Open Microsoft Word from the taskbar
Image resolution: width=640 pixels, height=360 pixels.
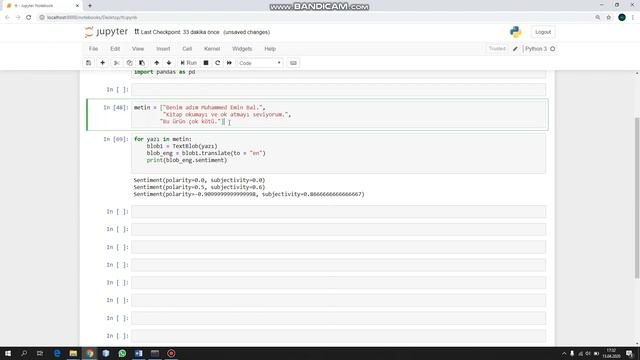(x=138, y=353)
